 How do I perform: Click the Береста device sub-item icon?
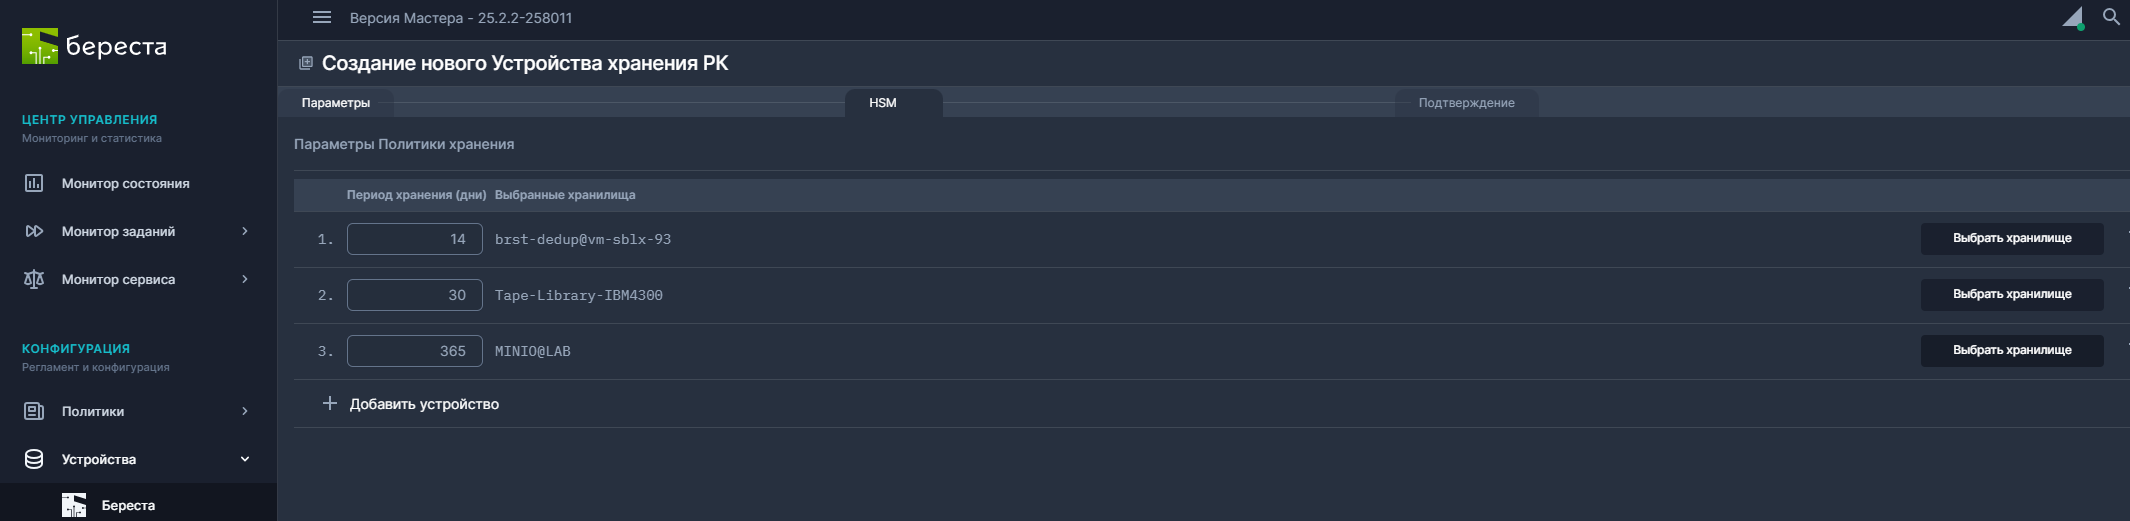pyautogui.click(x=74, y=505)
